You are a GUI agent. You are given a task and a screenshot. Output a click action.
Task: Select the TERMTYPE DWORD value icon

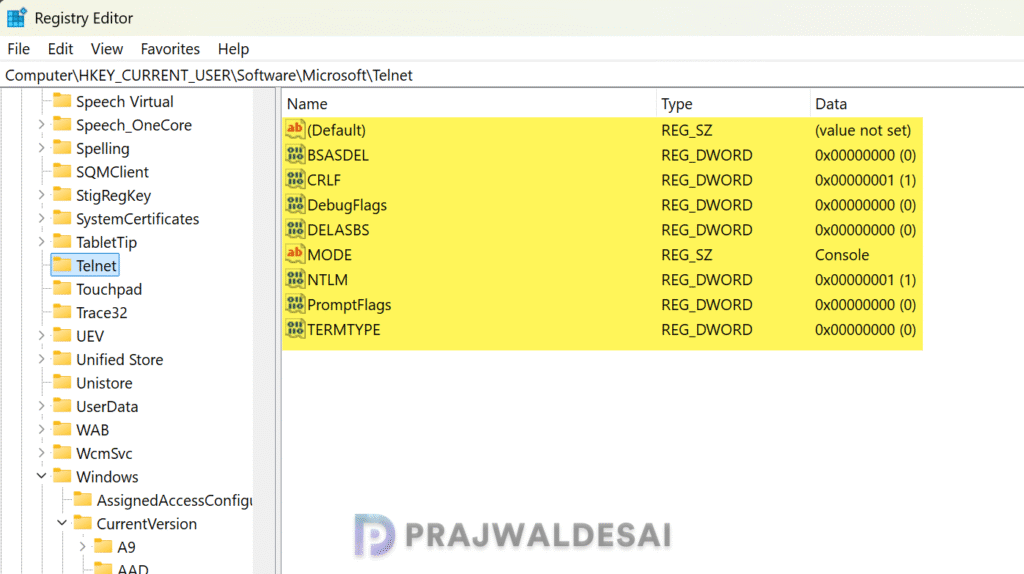point(295,329)
